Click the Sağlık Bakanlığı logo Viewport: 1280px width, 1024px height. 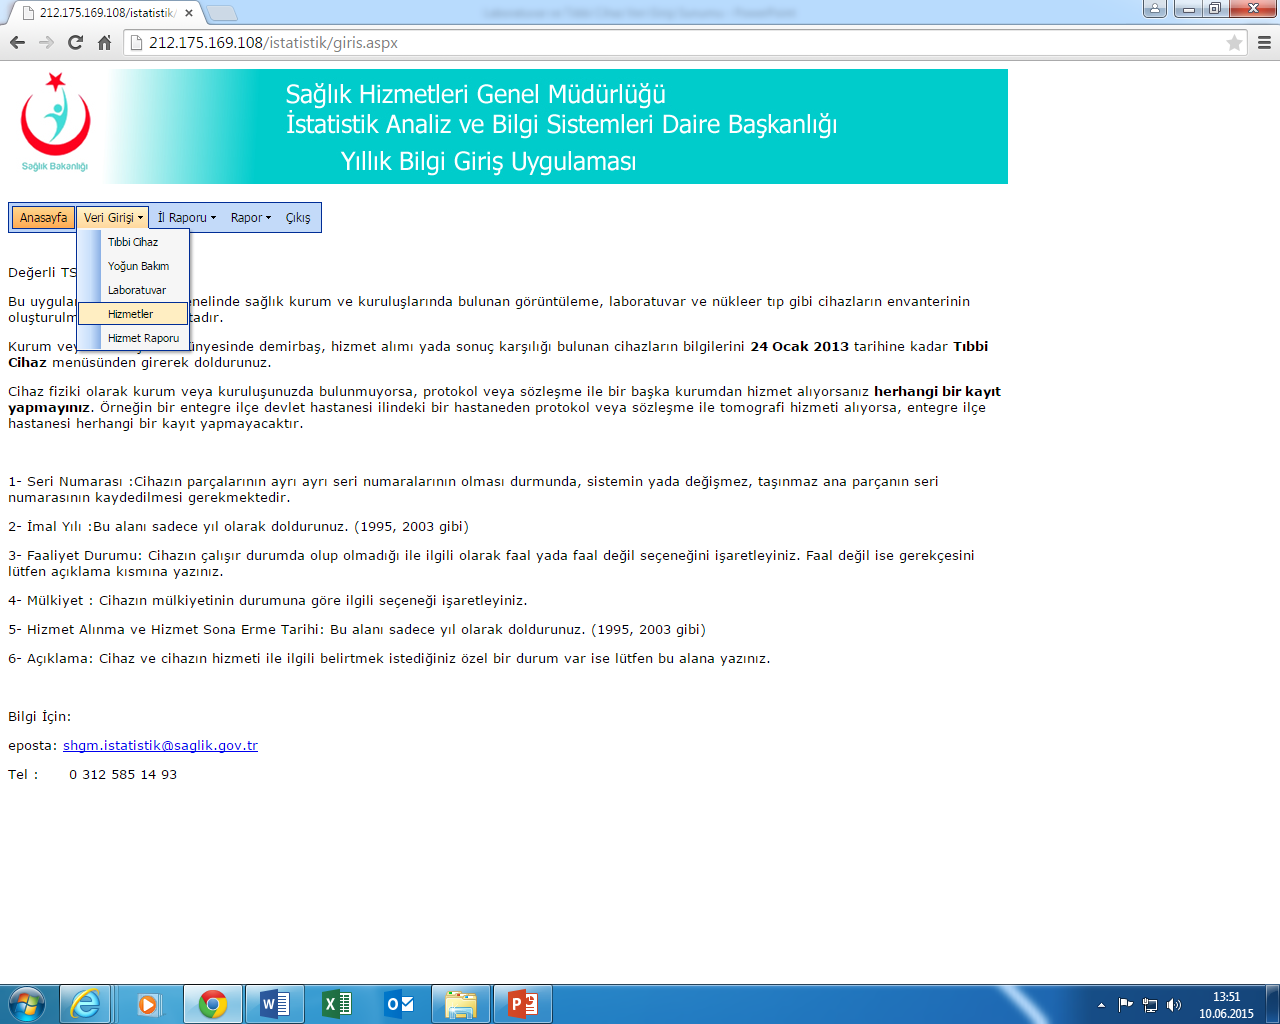(55, 123)
